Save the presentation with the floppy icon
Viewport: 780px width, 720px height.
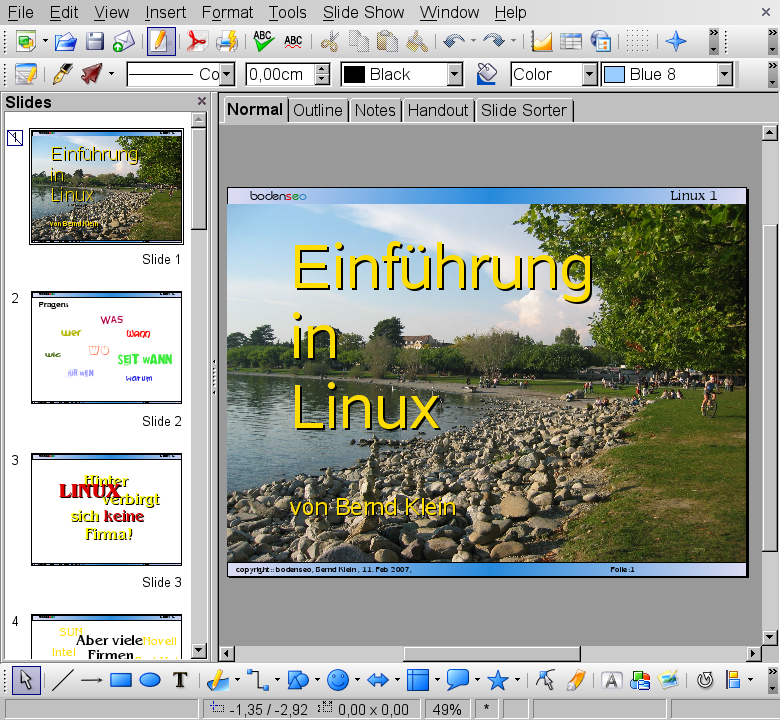pyautogui.click(x=95, y=41)
